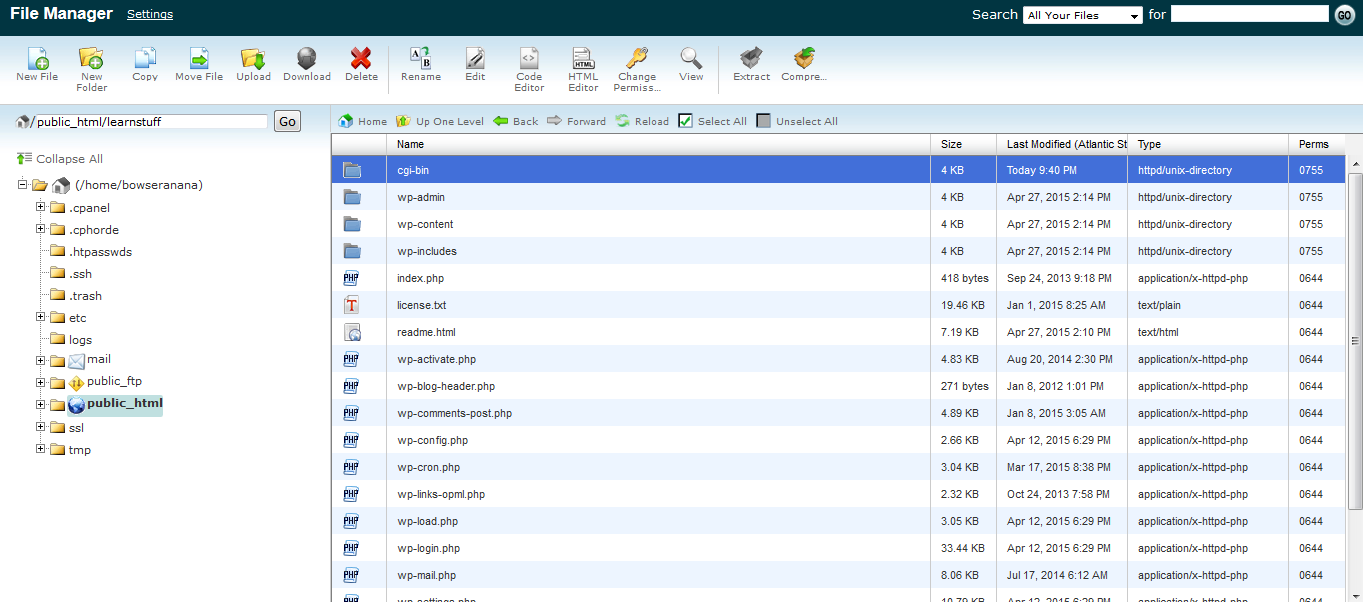Image resolution: width=1363 pixels, height=602 pixels.
Task: Click the Unselect All checkbox
Action: (x=764, y=121)
